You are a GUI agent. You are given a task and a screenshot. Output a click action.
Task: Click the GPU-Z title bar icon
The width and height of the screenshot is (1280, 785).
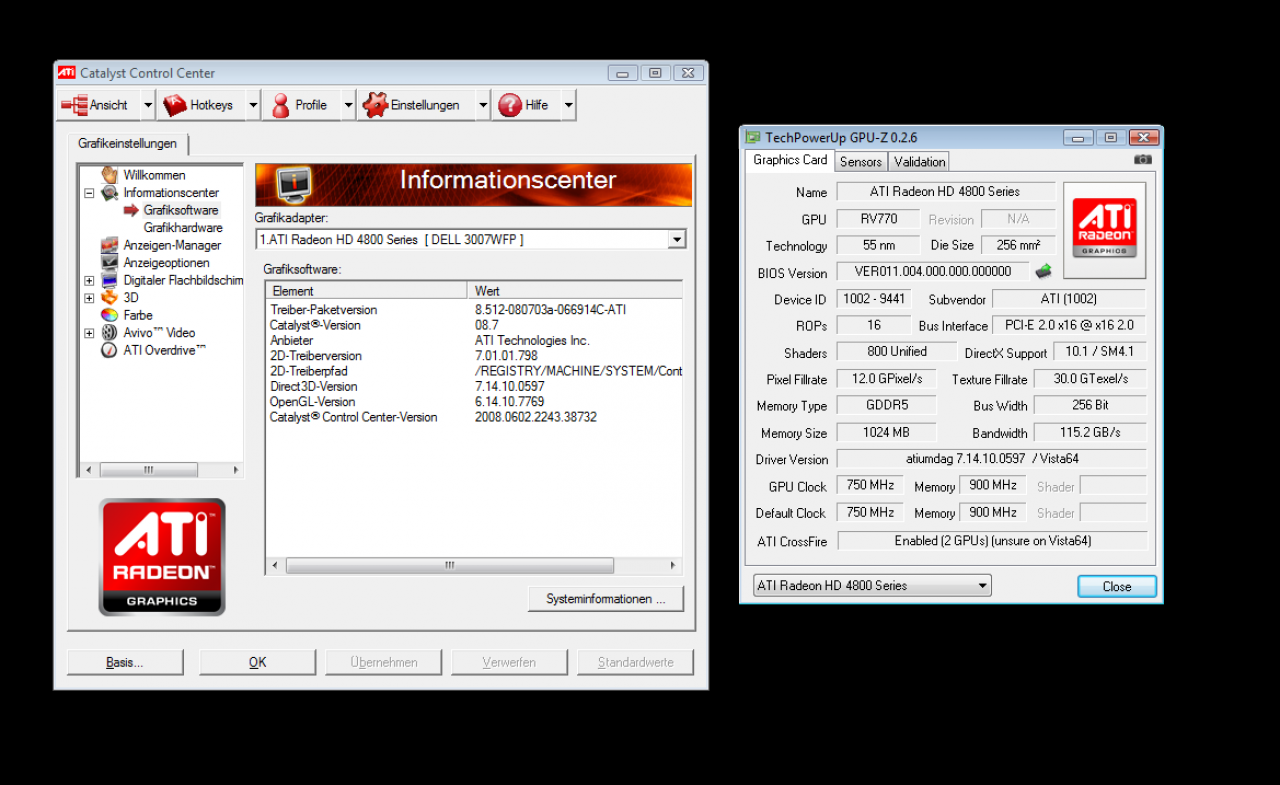point(753,137)
